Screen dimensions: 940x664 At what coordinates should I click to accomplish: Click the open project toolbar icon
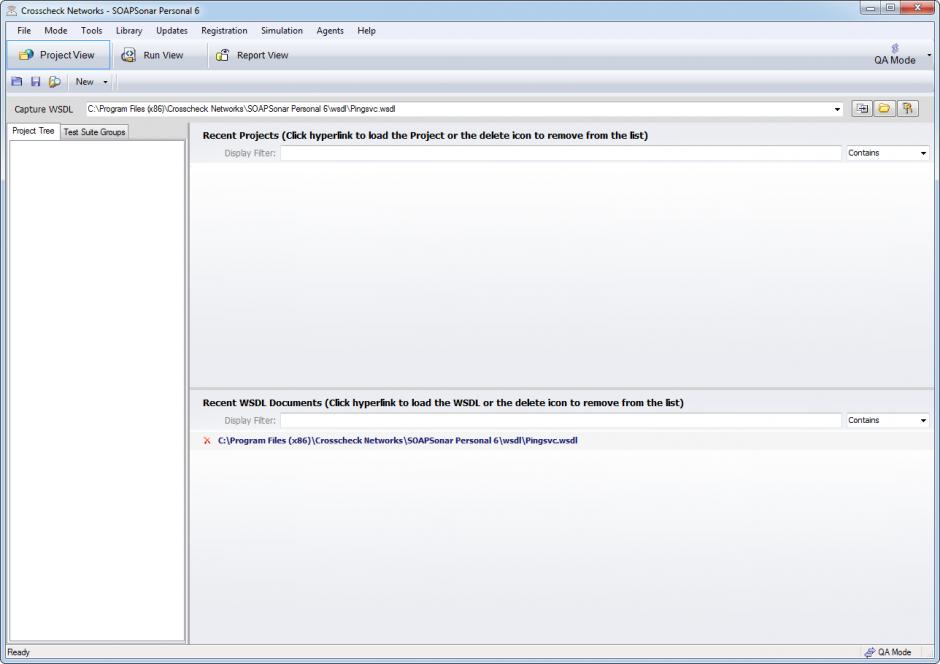pyautogui.click(x=17, y=82)
